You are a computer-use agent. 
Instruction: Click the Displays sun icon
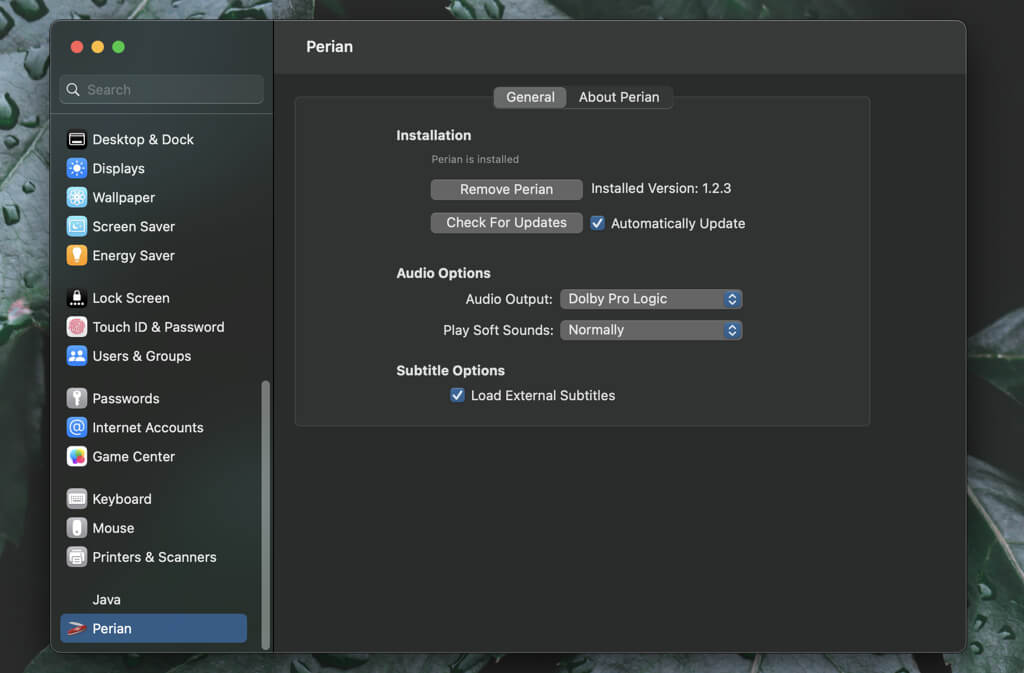click(76, 168)
